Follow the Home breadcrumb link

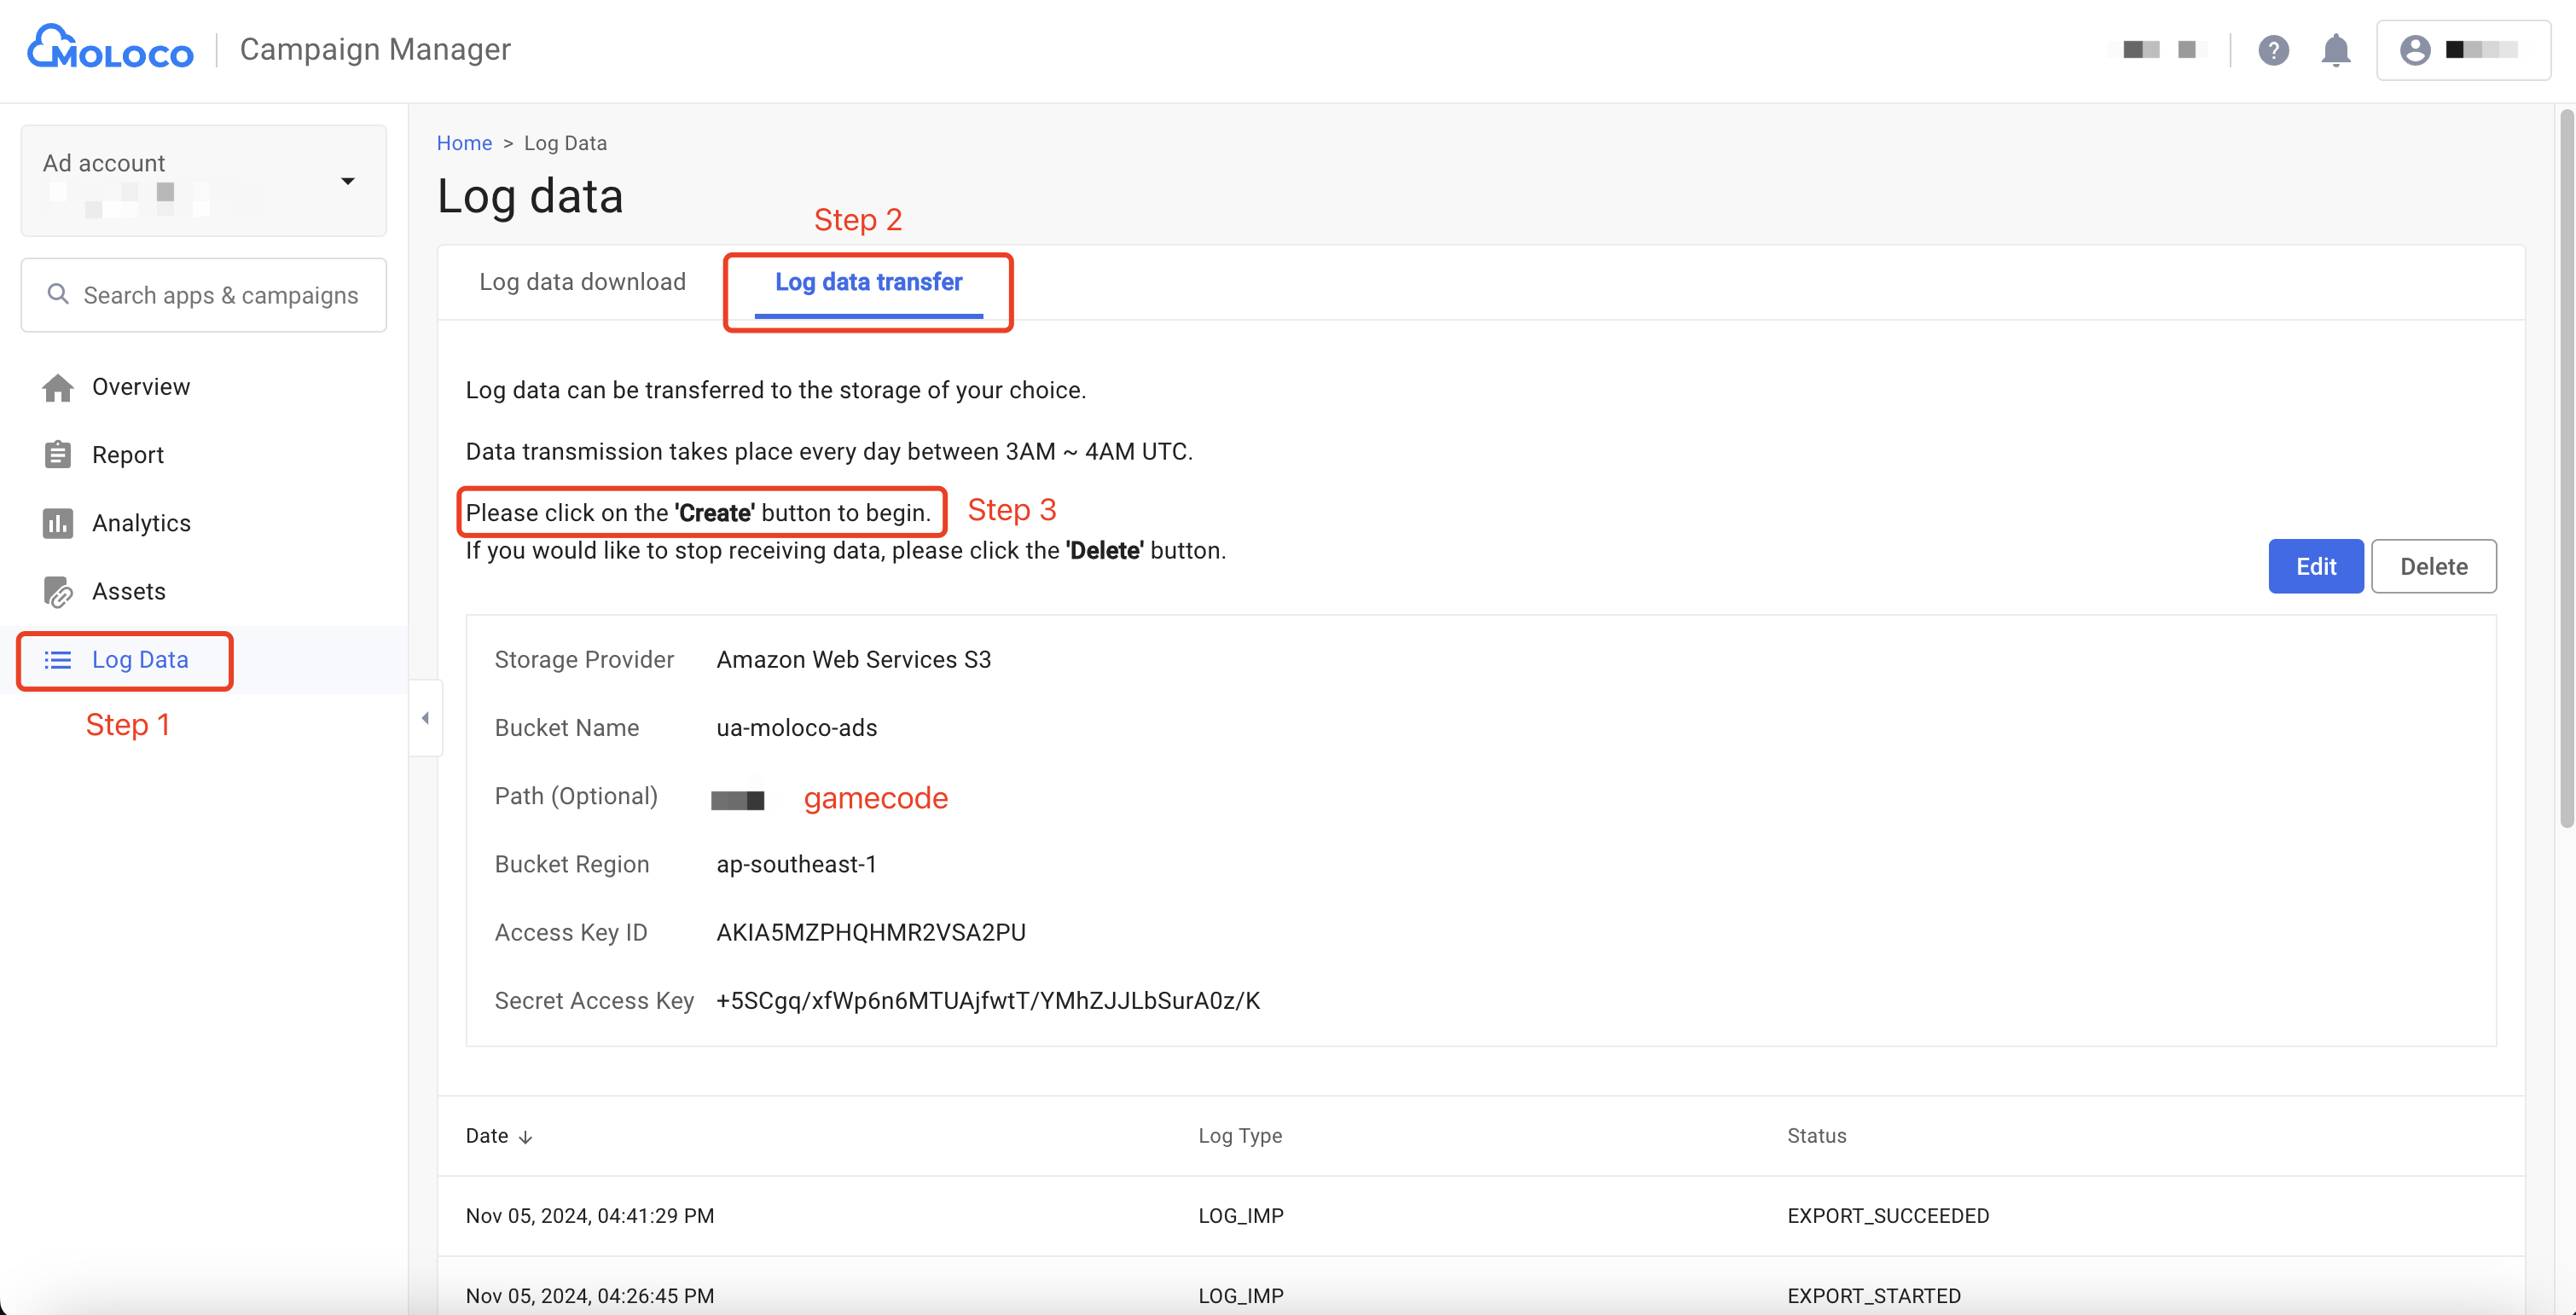pos(464,143)
